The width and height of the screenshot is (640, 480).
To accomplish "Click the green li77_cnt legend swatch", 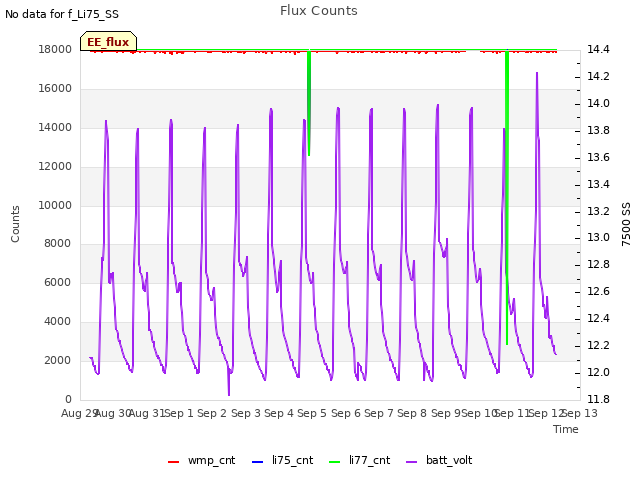I will click(x=335, y=462).
